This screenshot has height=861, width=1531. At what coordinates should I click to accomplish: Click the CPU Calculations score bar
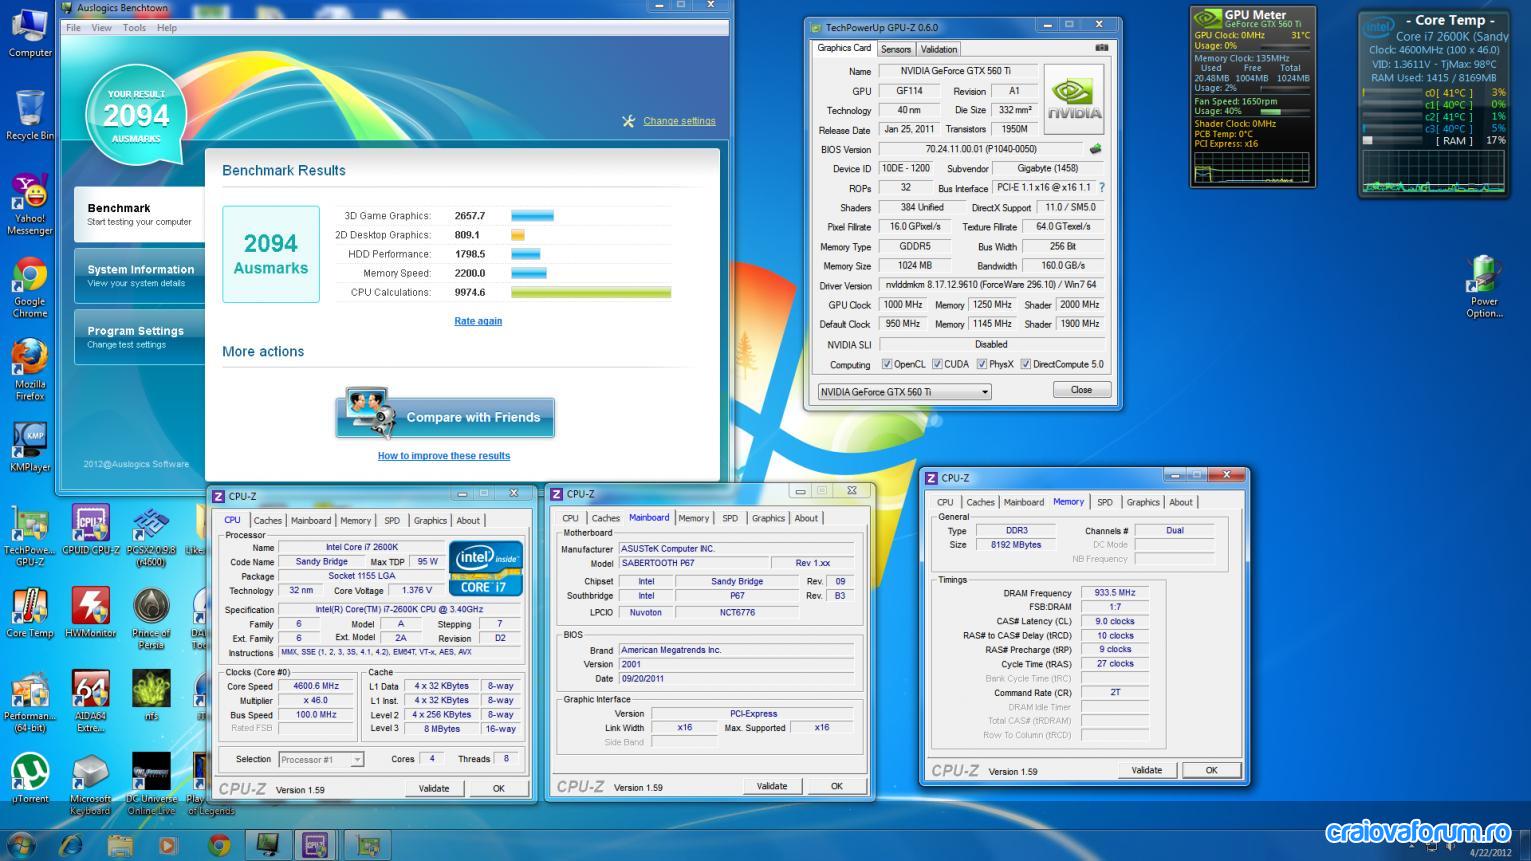pyautogui.click(x=591, y=293)
